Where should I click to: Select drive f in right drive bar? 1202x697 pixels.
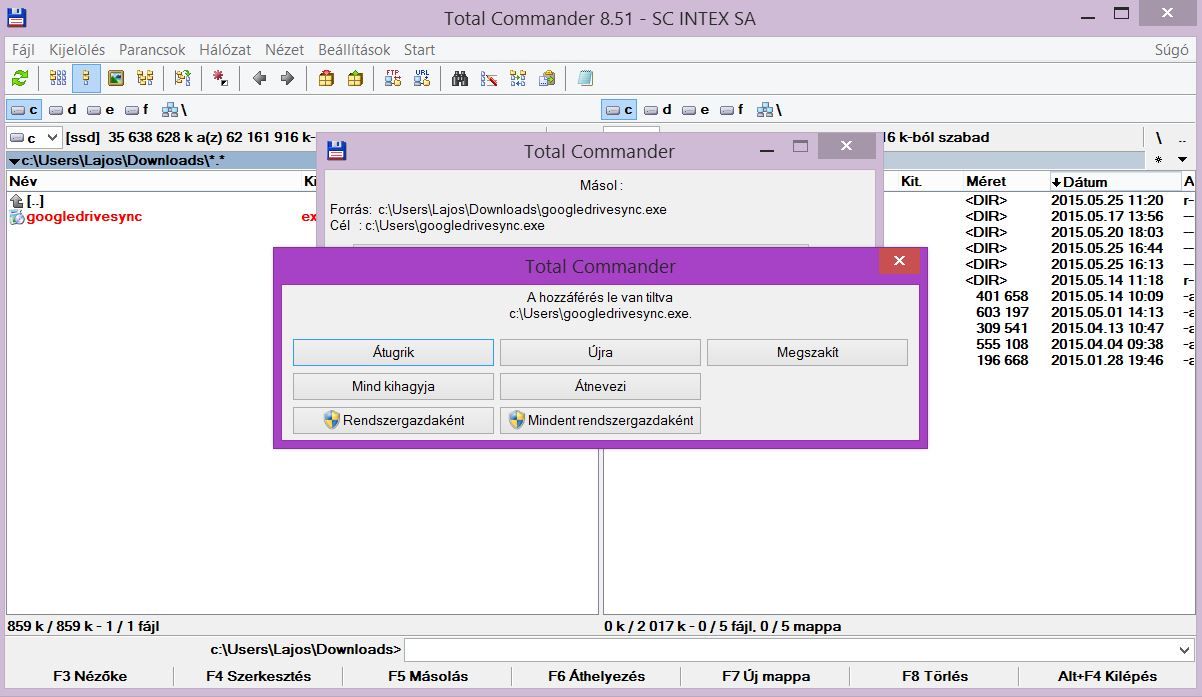click(733, 110)
